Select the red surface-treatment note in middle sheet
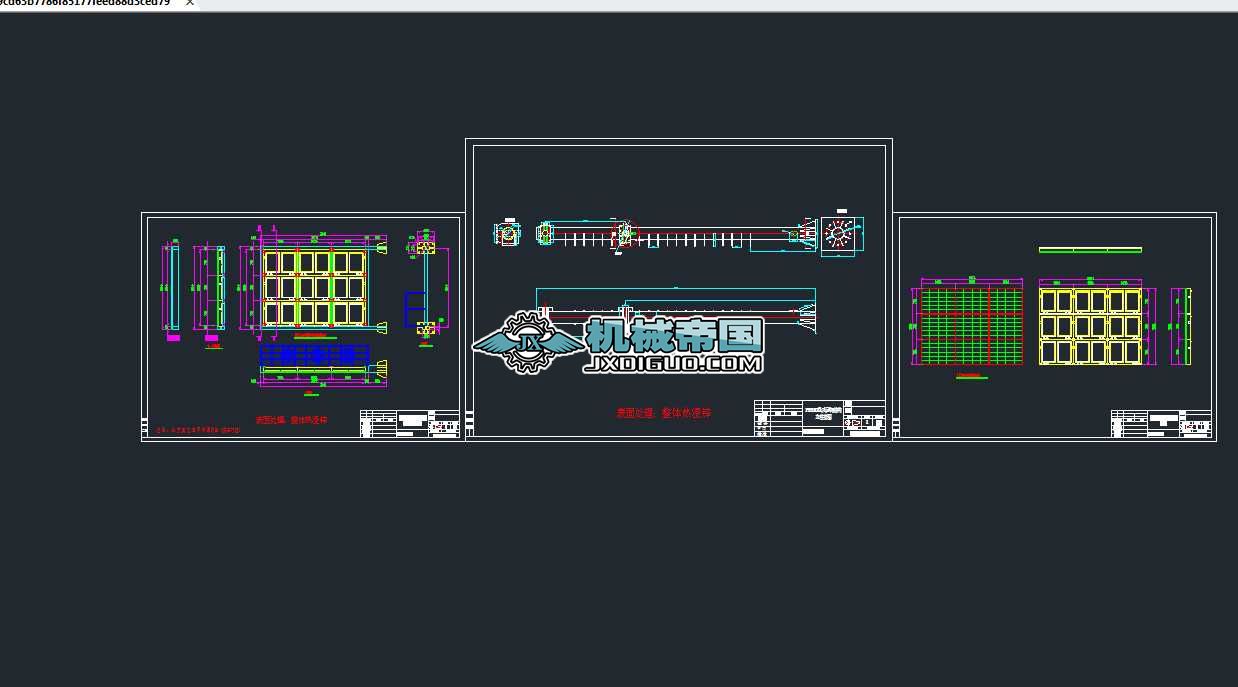Screen dimensions: 1238x687 (664, 412)
